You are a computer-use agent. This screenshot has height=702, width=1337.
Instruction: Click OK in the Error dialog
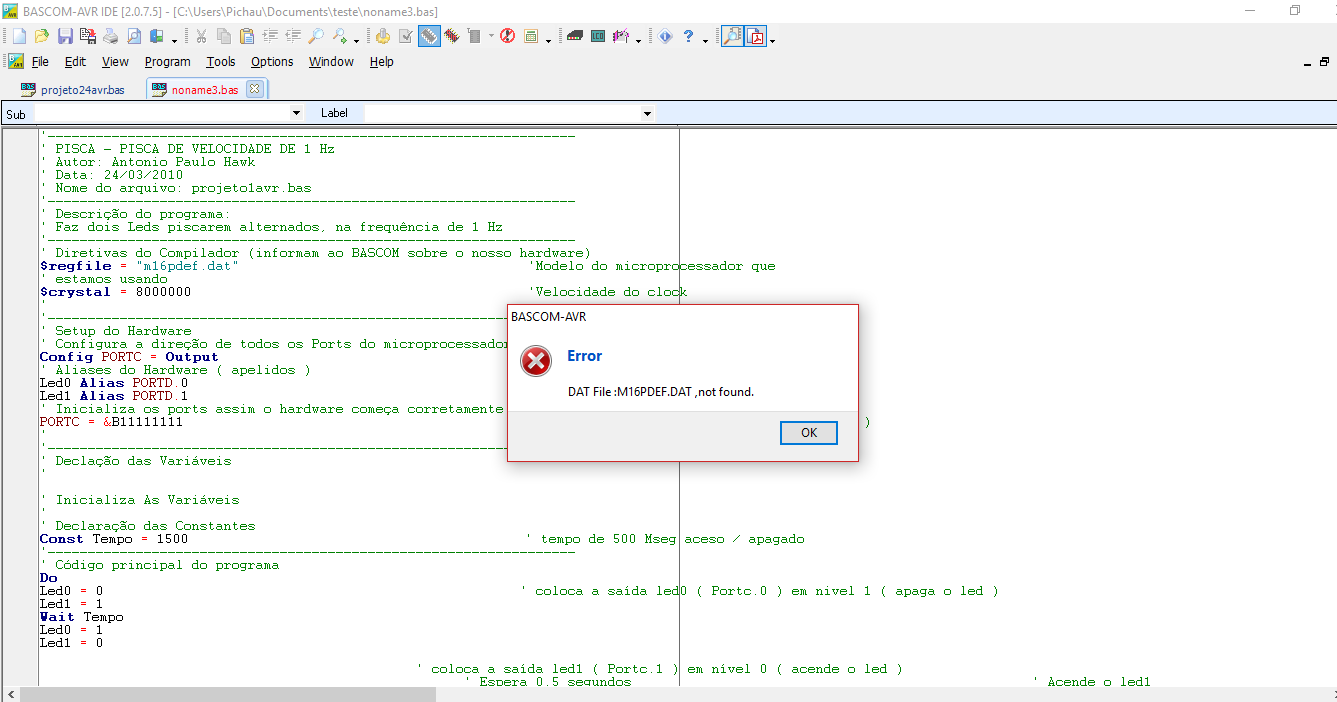[809, 432]
